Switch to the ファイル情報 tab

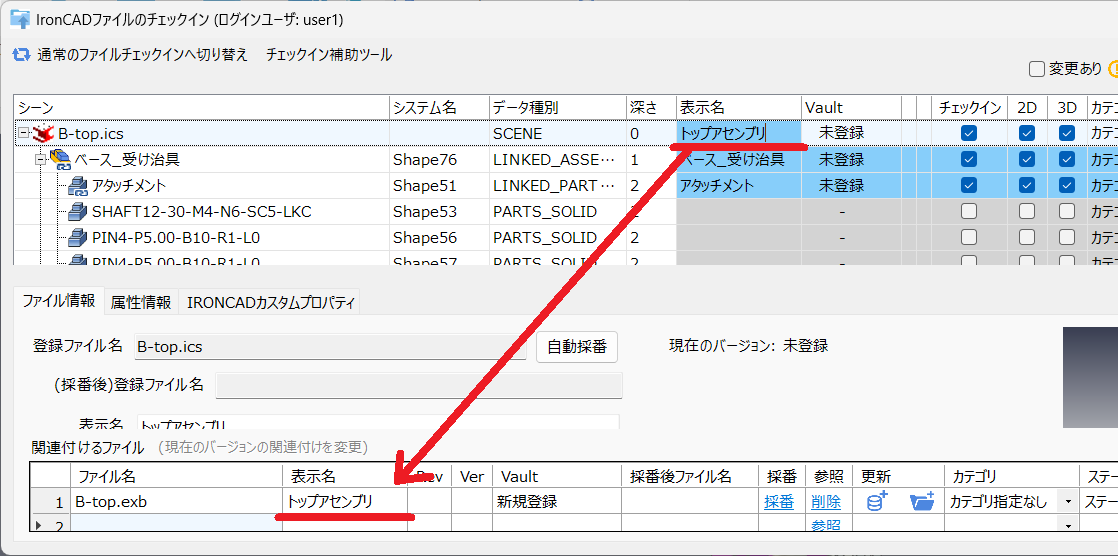58,301
